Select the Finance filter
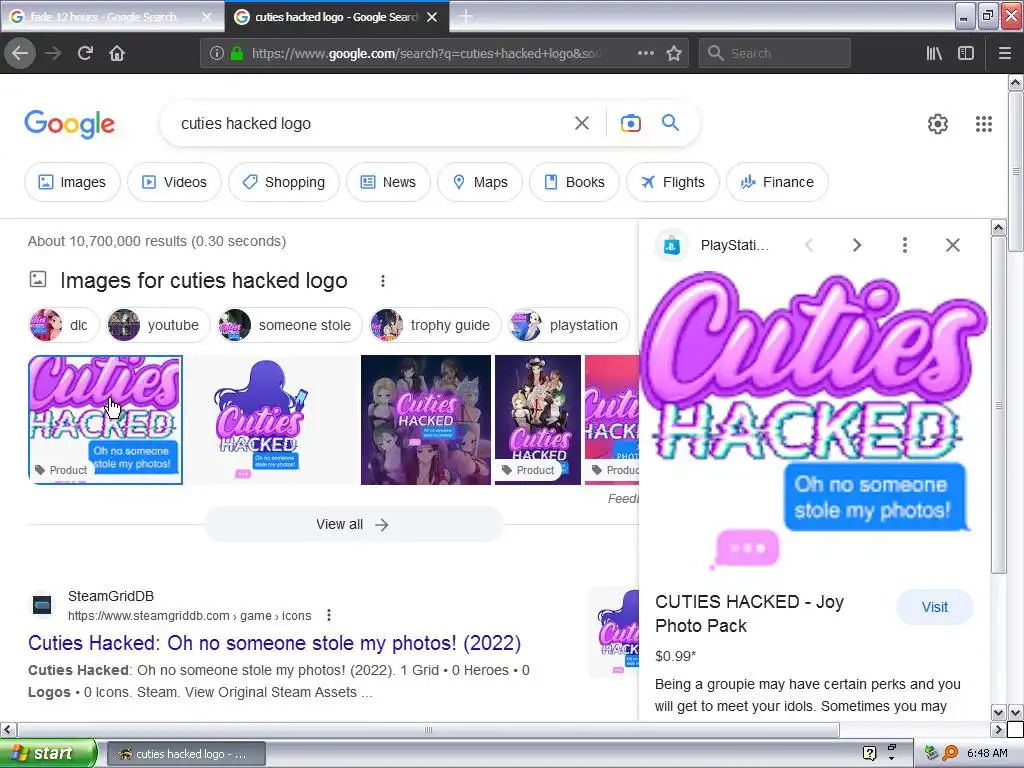 pyautogui.click(x=777, y=182)
